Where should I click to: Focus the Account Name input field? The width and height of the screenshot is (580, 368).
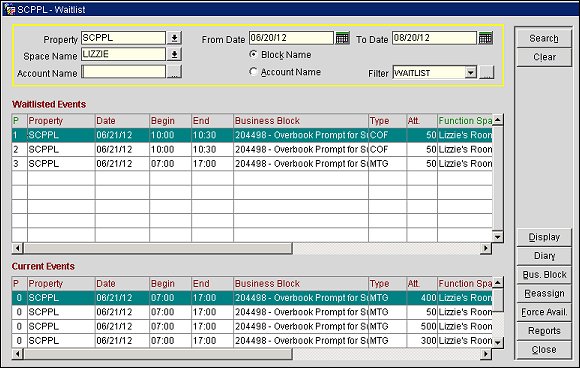click(x=123, y=72)
